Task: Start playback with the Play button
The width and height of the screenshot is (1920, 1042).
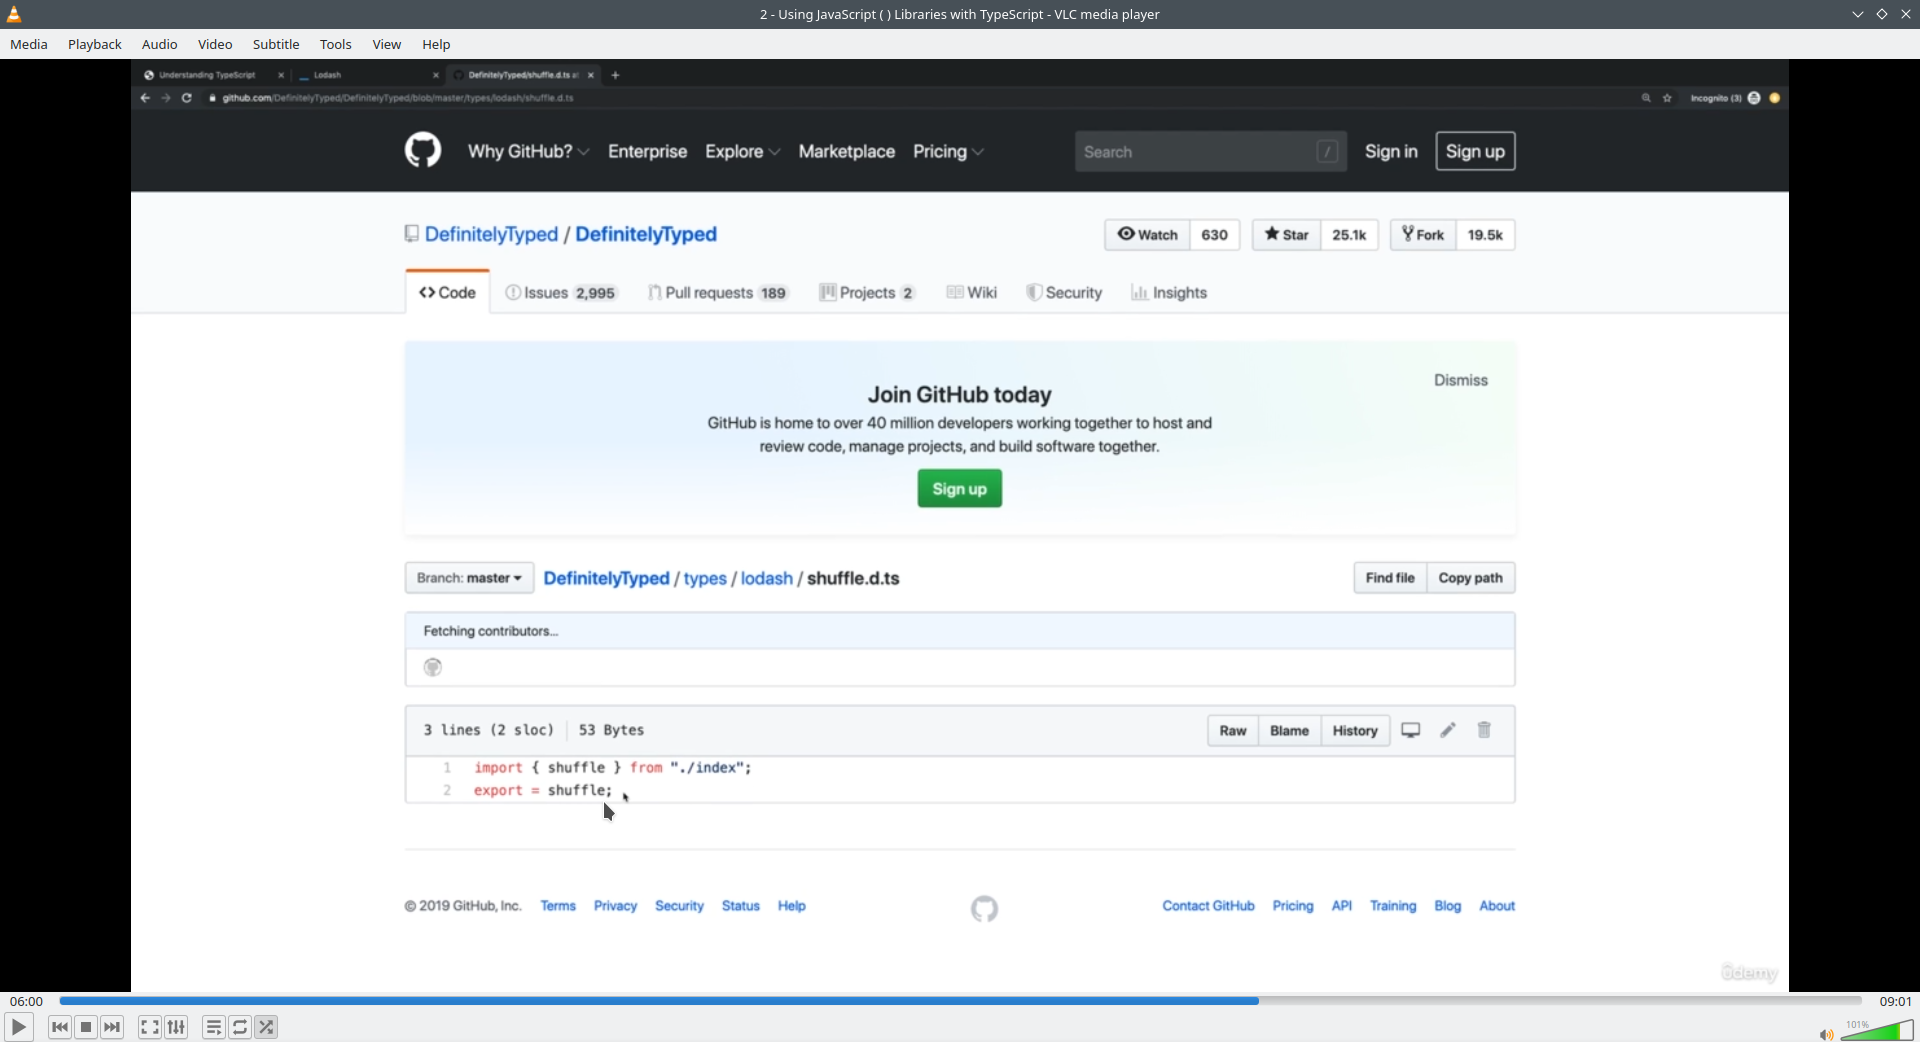Action: (x=18, y=1027)
